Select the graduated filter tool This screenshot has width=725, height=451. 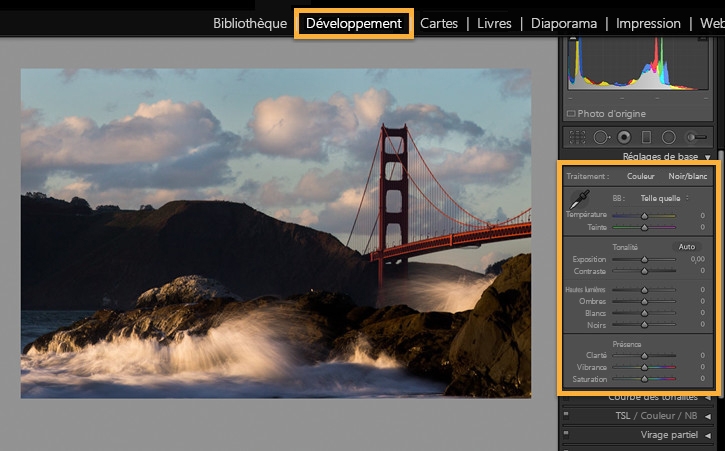pyautogui.click(x=646, y=137)
